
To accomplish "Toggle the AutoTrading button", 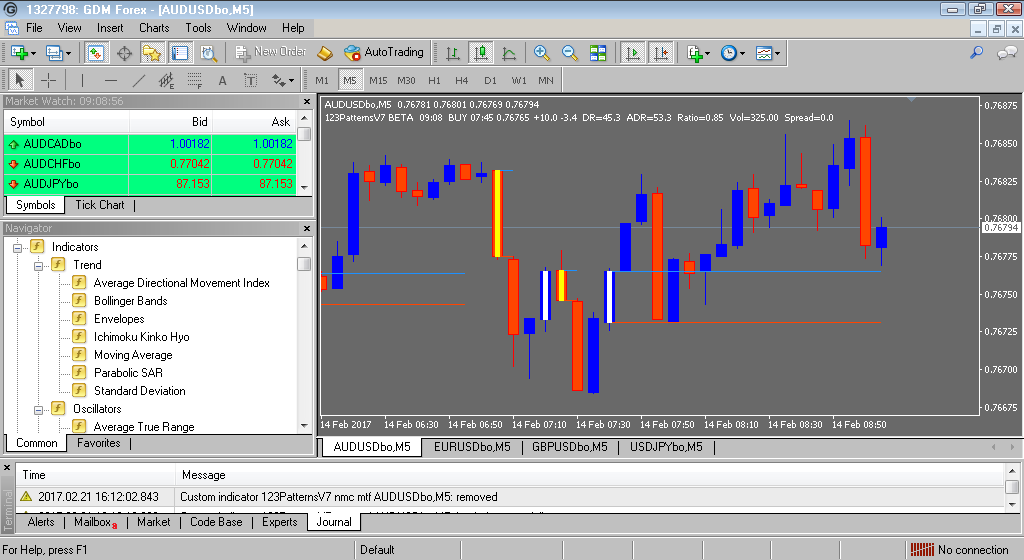I will click(x=384, y=52).
